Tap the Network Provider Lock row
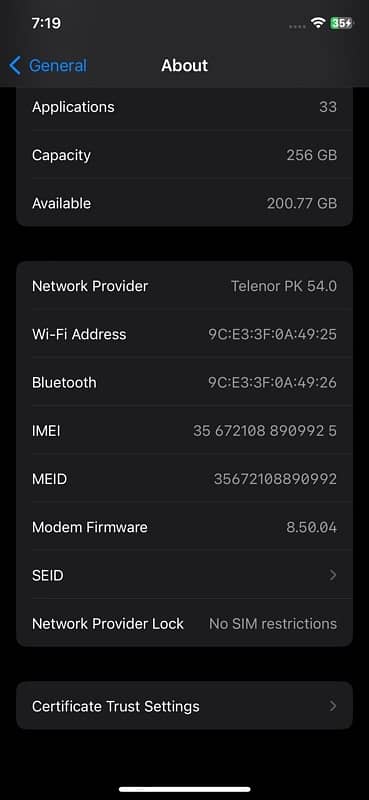Viewport: 369px width, 800px height. click(x=184, y=623)
